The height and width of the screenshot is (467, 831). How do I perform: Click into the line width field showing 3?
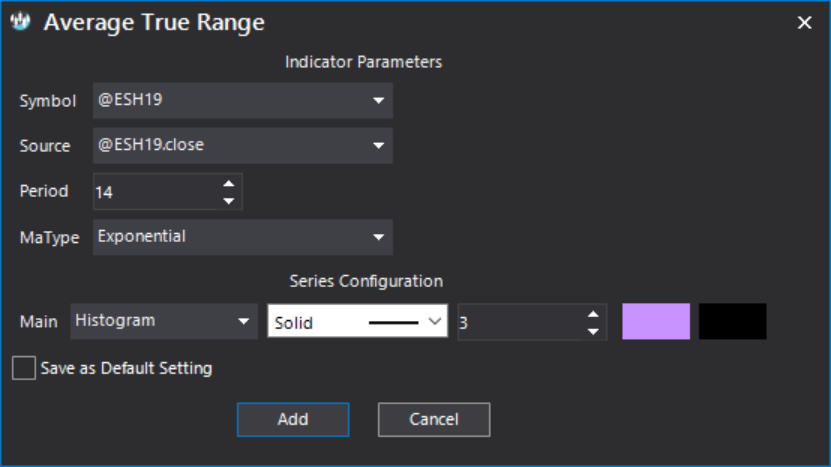(x=521, y=322)
